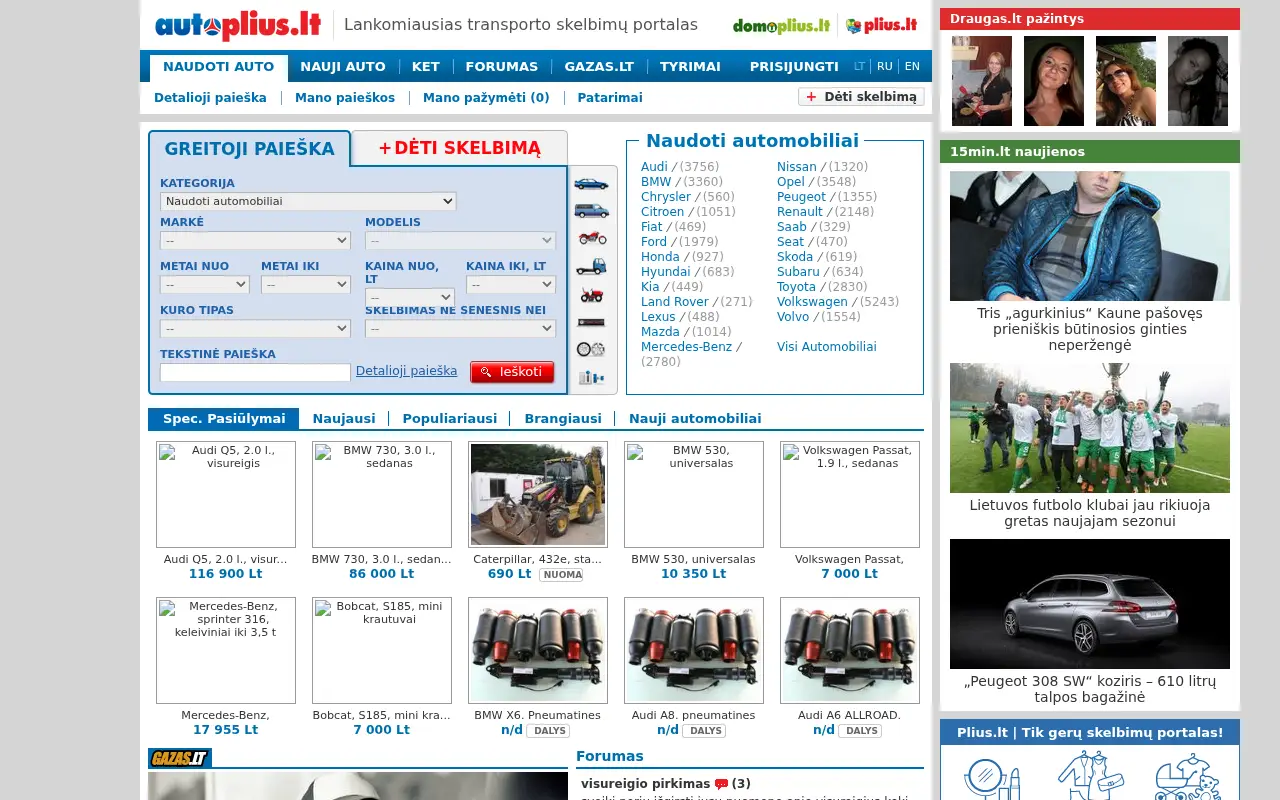The height and width of the screenshot is (800, 1280).
Task: Switch site language to EN
Action: [912, 67]
